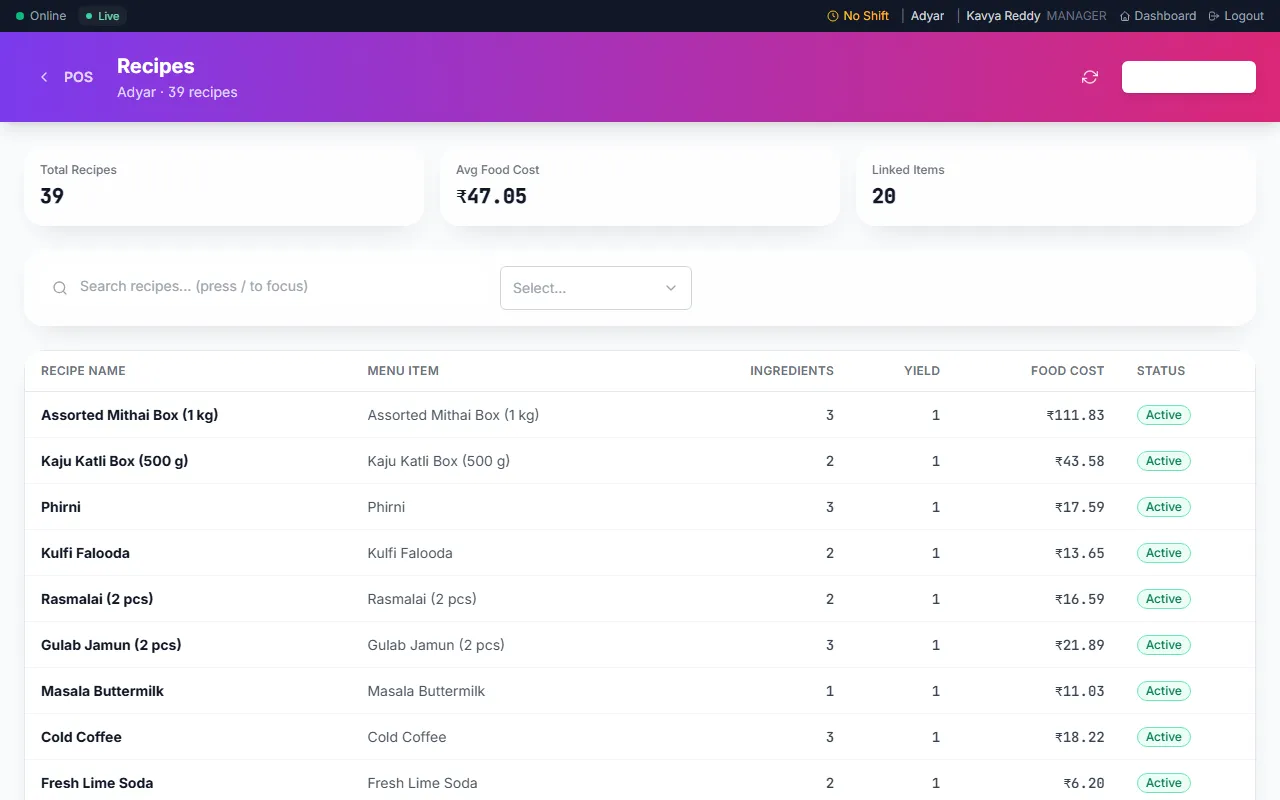Open the Select... filter dropdown
1280x800 pixels.
click(x=596, y=288)
